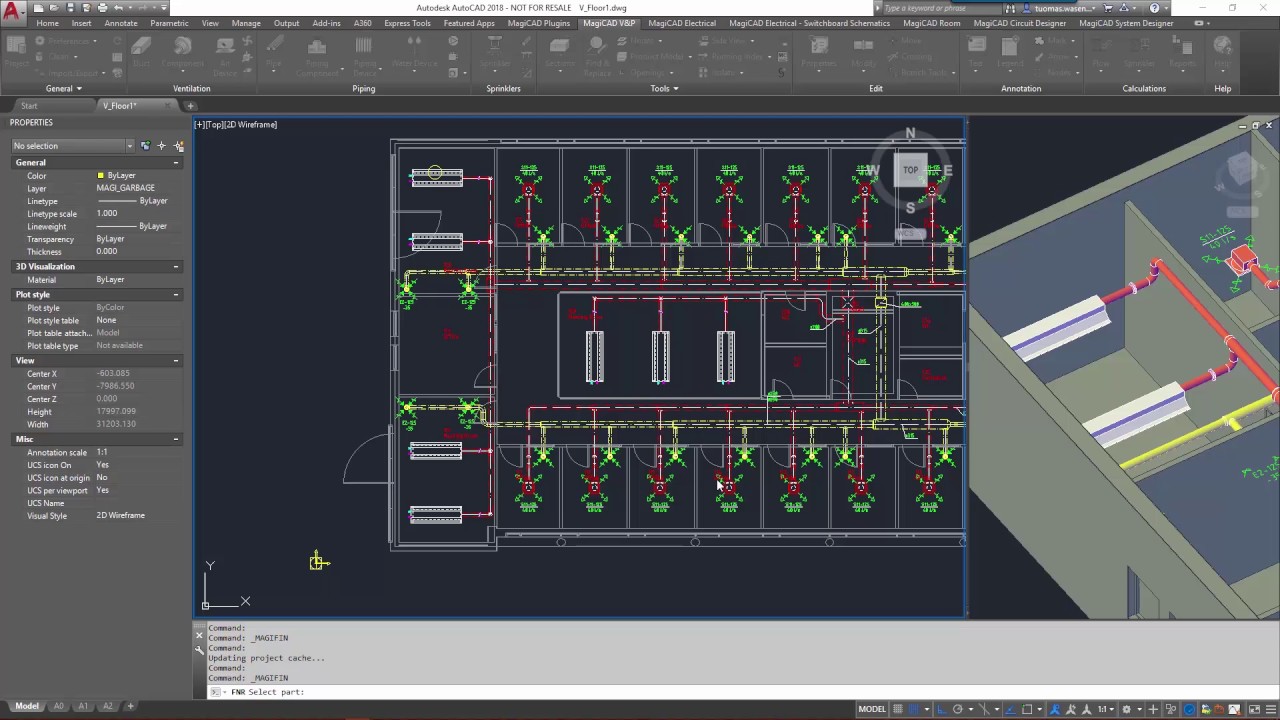The image size is (1280, 720).
Task: Toggle ortho mode in status bar
Action: pyautogui.click(x=940, y=709)
